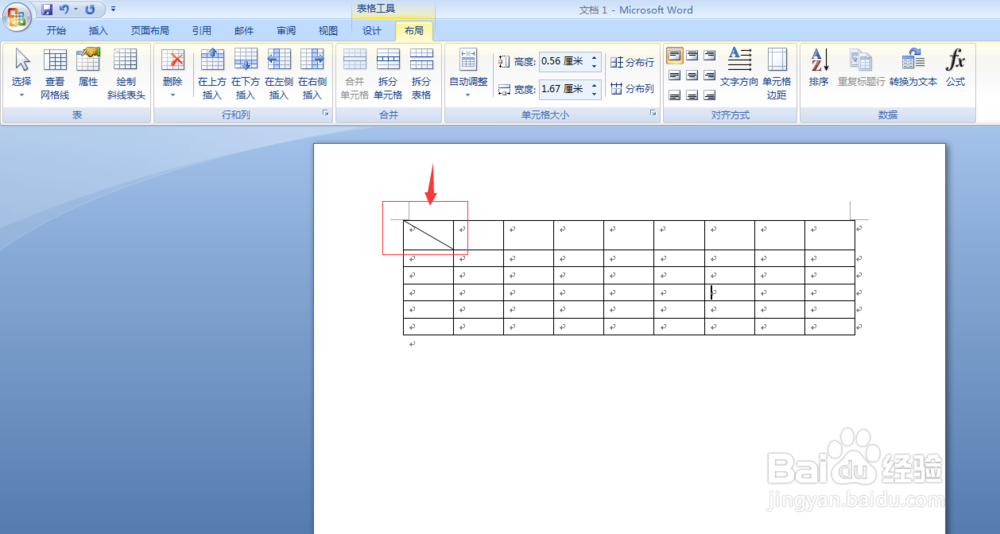
Task: Undo the last action
Action: (x=64, y=10)
